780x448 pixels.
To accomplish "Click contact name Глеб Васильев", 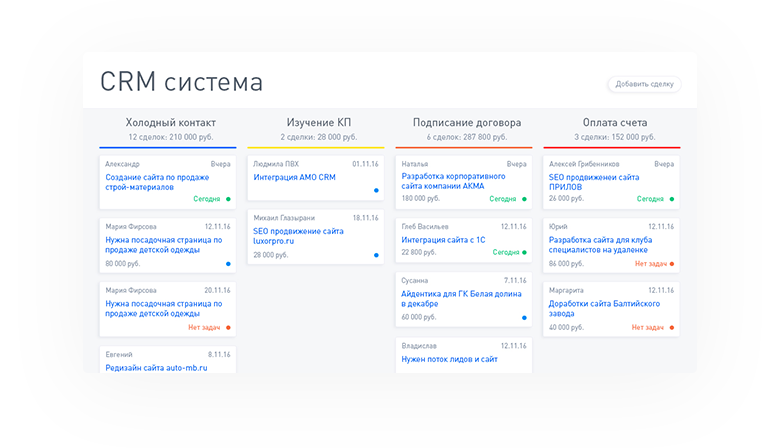I will click(x=425, y=226).
